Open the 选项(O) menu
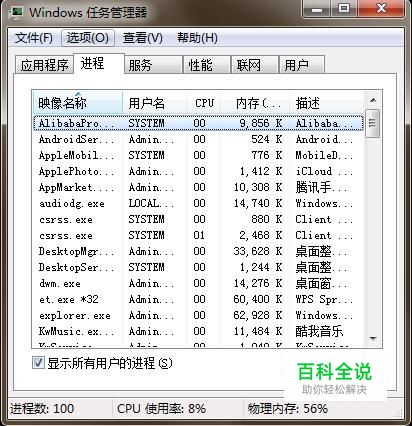Image resolution: width=412 pixels, height=426 pixels. [x=88, y=38]
